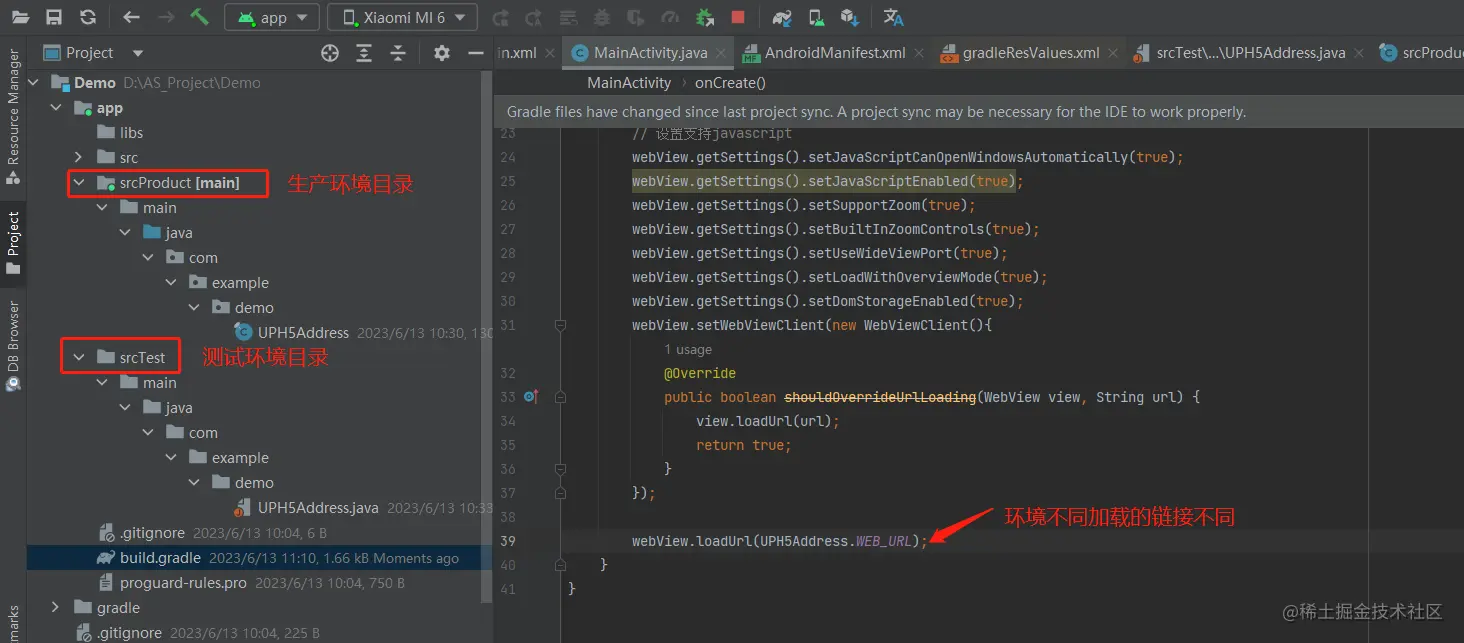Open the SDK Manager icon
The width and height of the screenshot is (1464, 643).
pos(850,17)
